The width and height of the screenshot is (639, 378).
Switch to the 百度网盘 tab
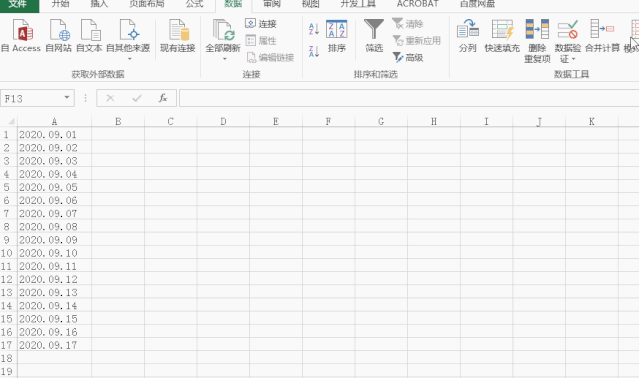coord(477,4)
